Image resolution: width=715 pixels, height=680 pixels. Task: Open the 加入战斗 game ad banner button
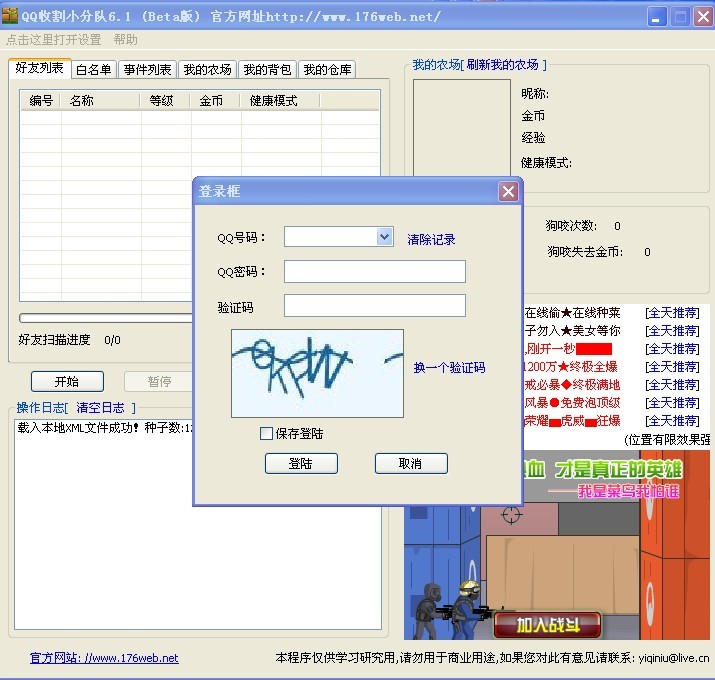pos(546,626)
